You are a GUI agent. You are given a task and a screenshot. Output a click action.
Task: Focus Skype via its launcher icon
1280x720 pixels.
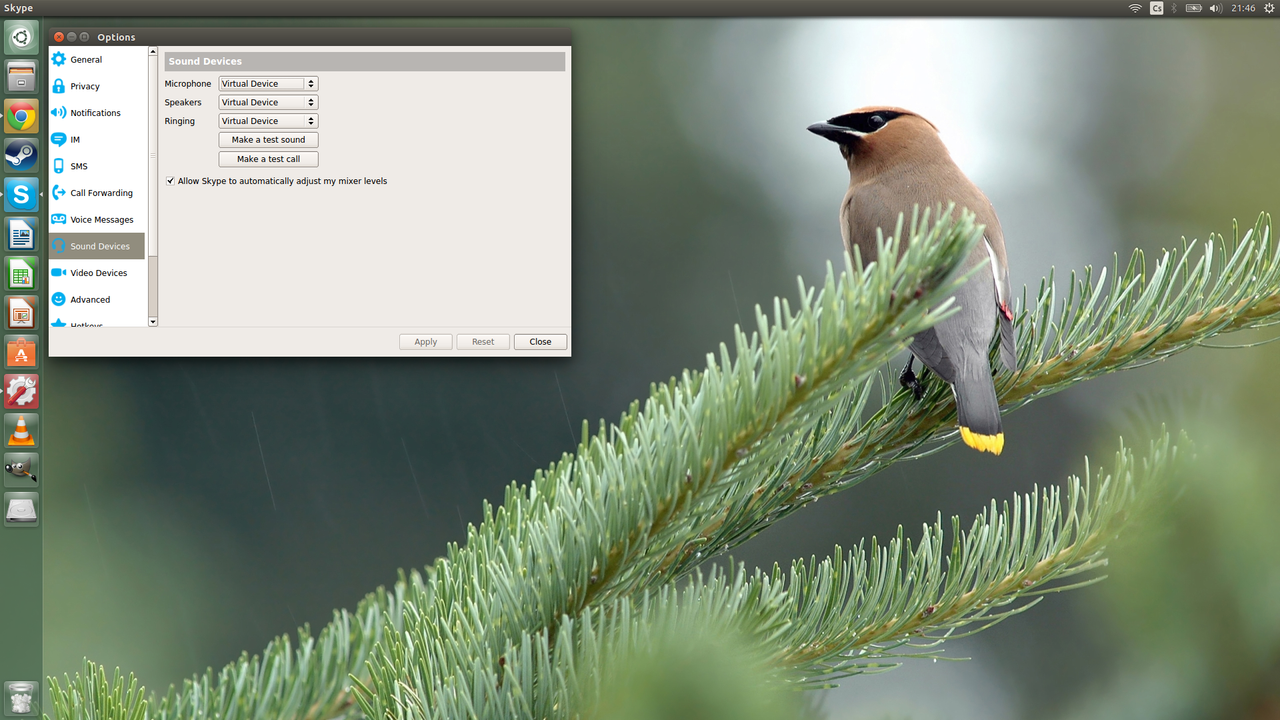pos(21,195)
